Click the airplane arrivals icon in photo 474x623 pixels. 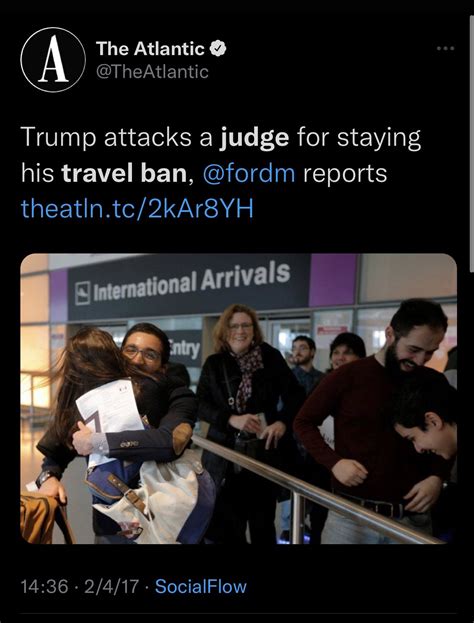pos(83,293)
